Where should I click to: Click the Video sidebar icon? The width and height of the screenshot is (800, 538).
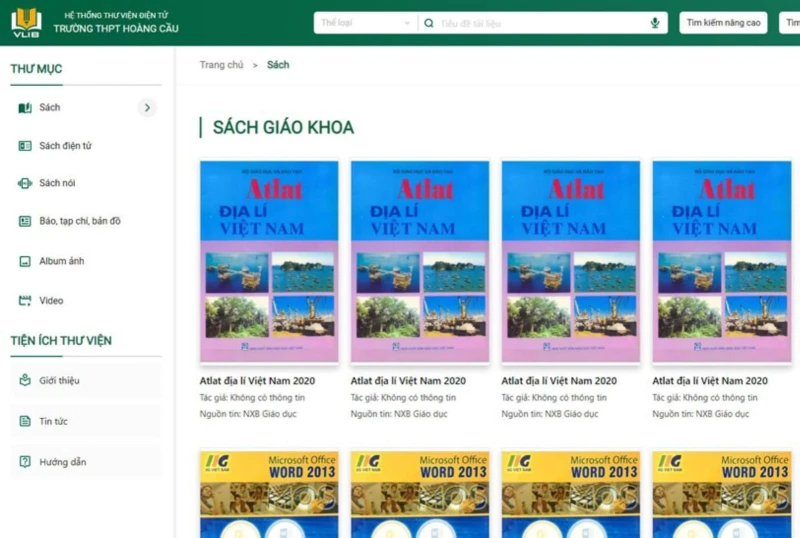tap(25, 300)
